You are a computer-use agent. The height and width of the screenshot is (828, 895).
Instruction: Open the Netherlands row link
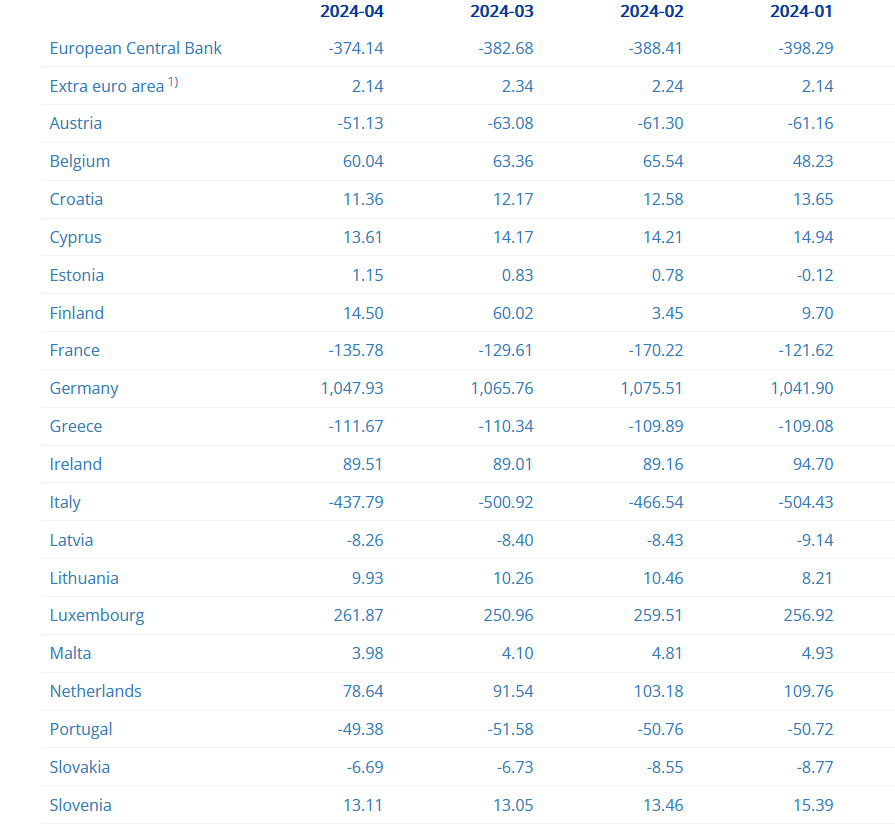96,691
